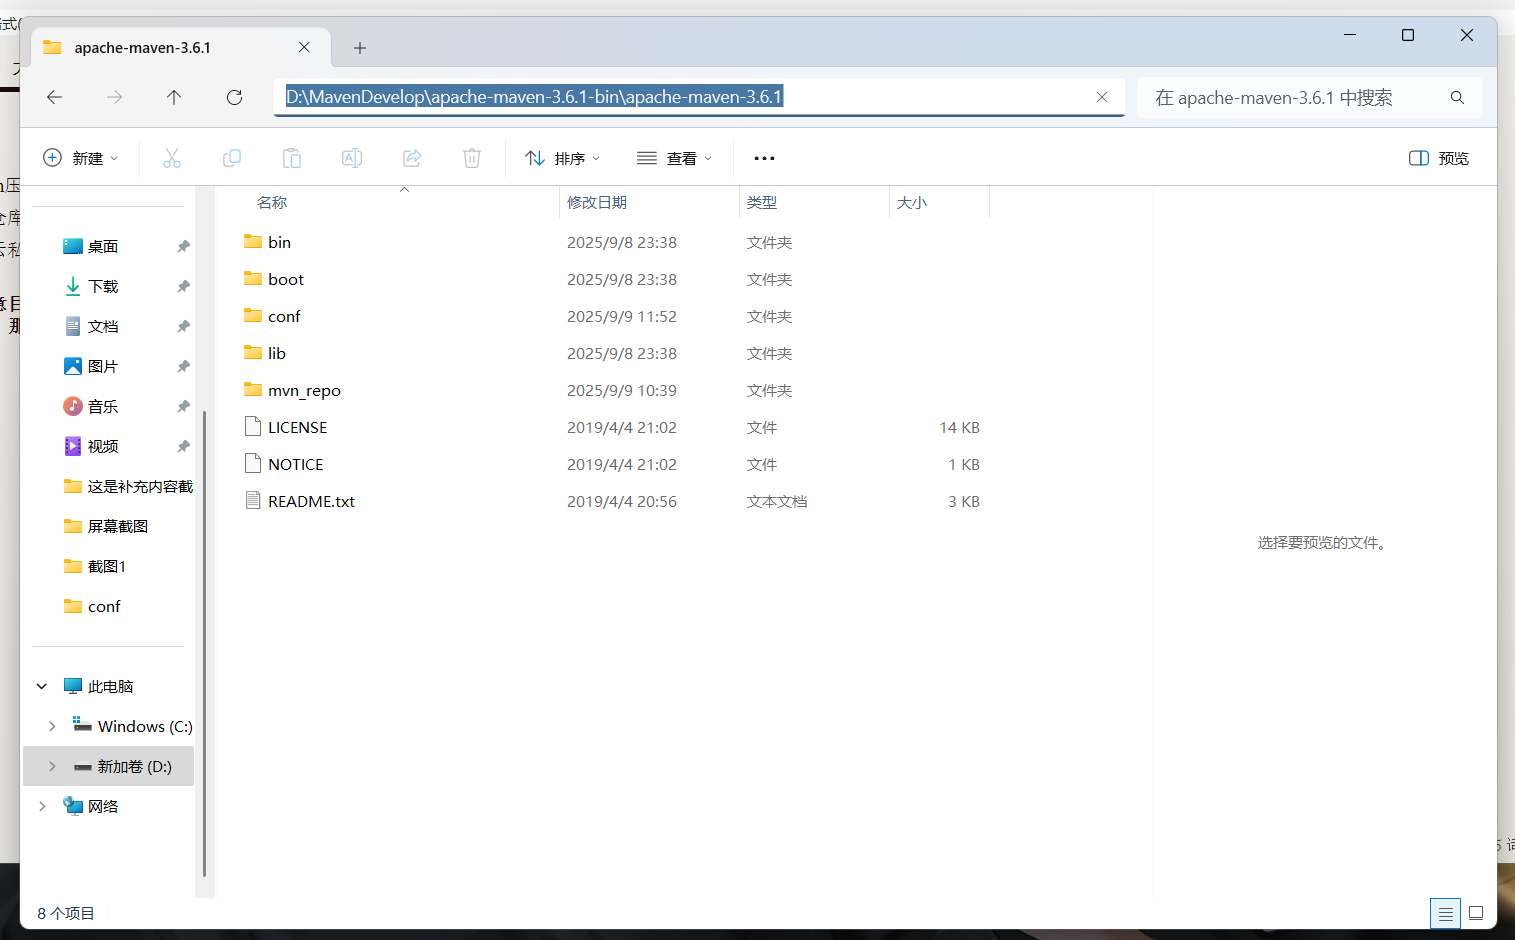Clear the address bar path

[x=1102, y=97]
